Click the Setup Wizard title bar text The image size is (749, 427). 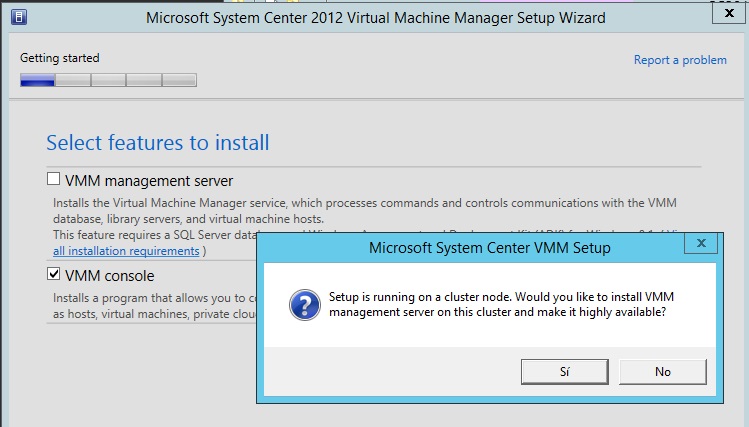tap(375, 18)
